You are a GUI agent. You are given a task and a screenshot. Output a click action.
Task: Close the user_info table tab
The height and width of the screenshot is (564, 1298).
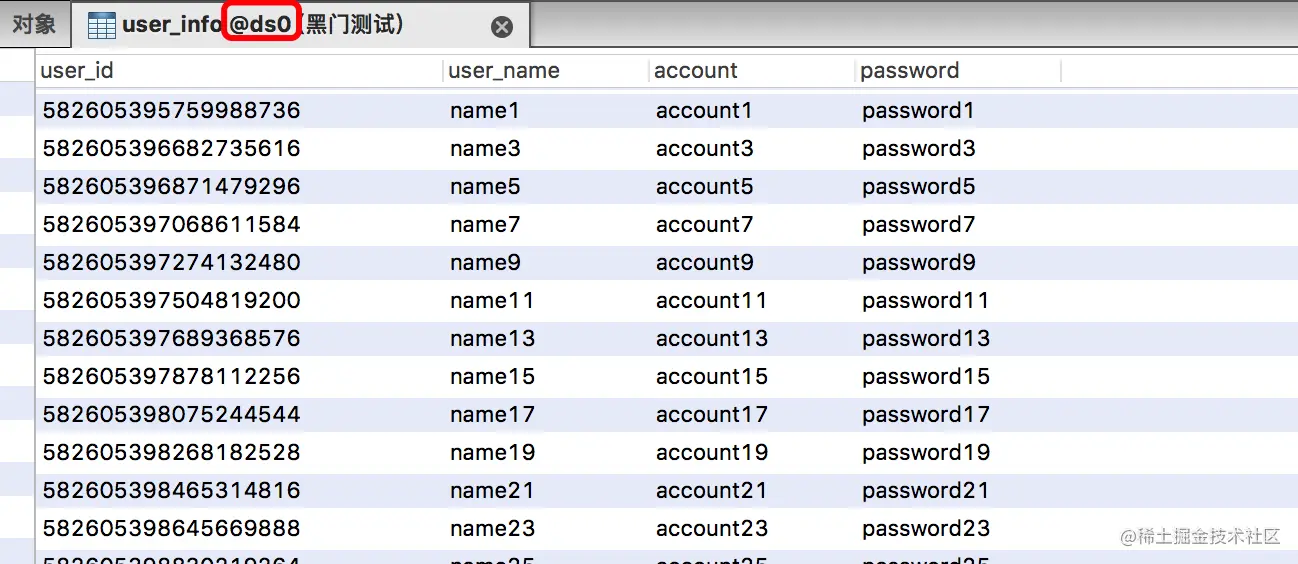click(502, 27)
